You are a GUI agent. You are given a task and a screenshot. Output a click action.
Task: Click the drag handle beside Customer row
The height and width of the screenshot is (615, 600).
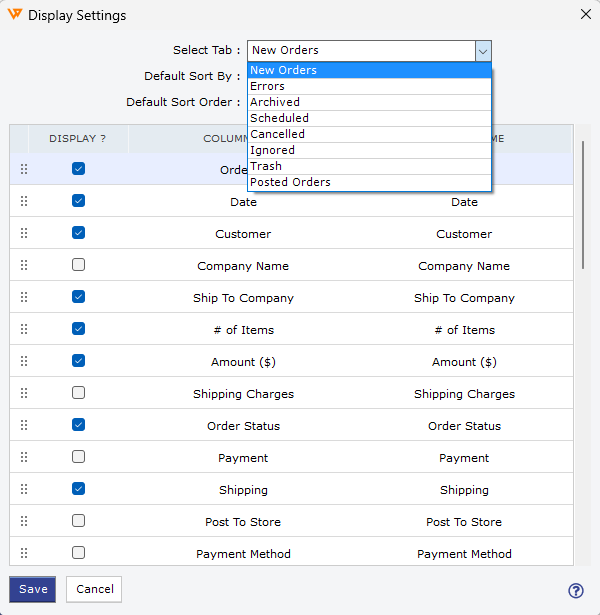[24, 234]
